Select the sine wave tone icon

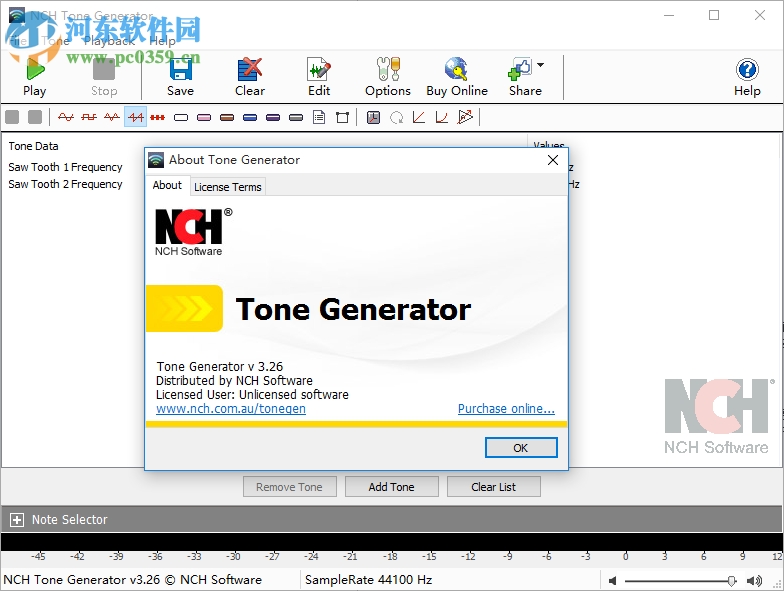point(66,118)
